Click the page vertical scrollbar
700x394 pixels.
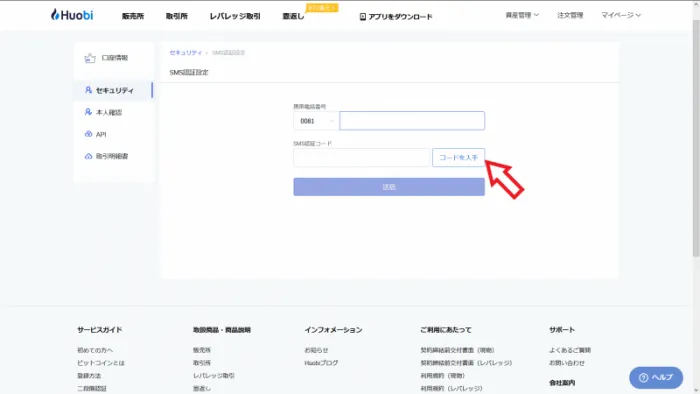tap(696, 138)
